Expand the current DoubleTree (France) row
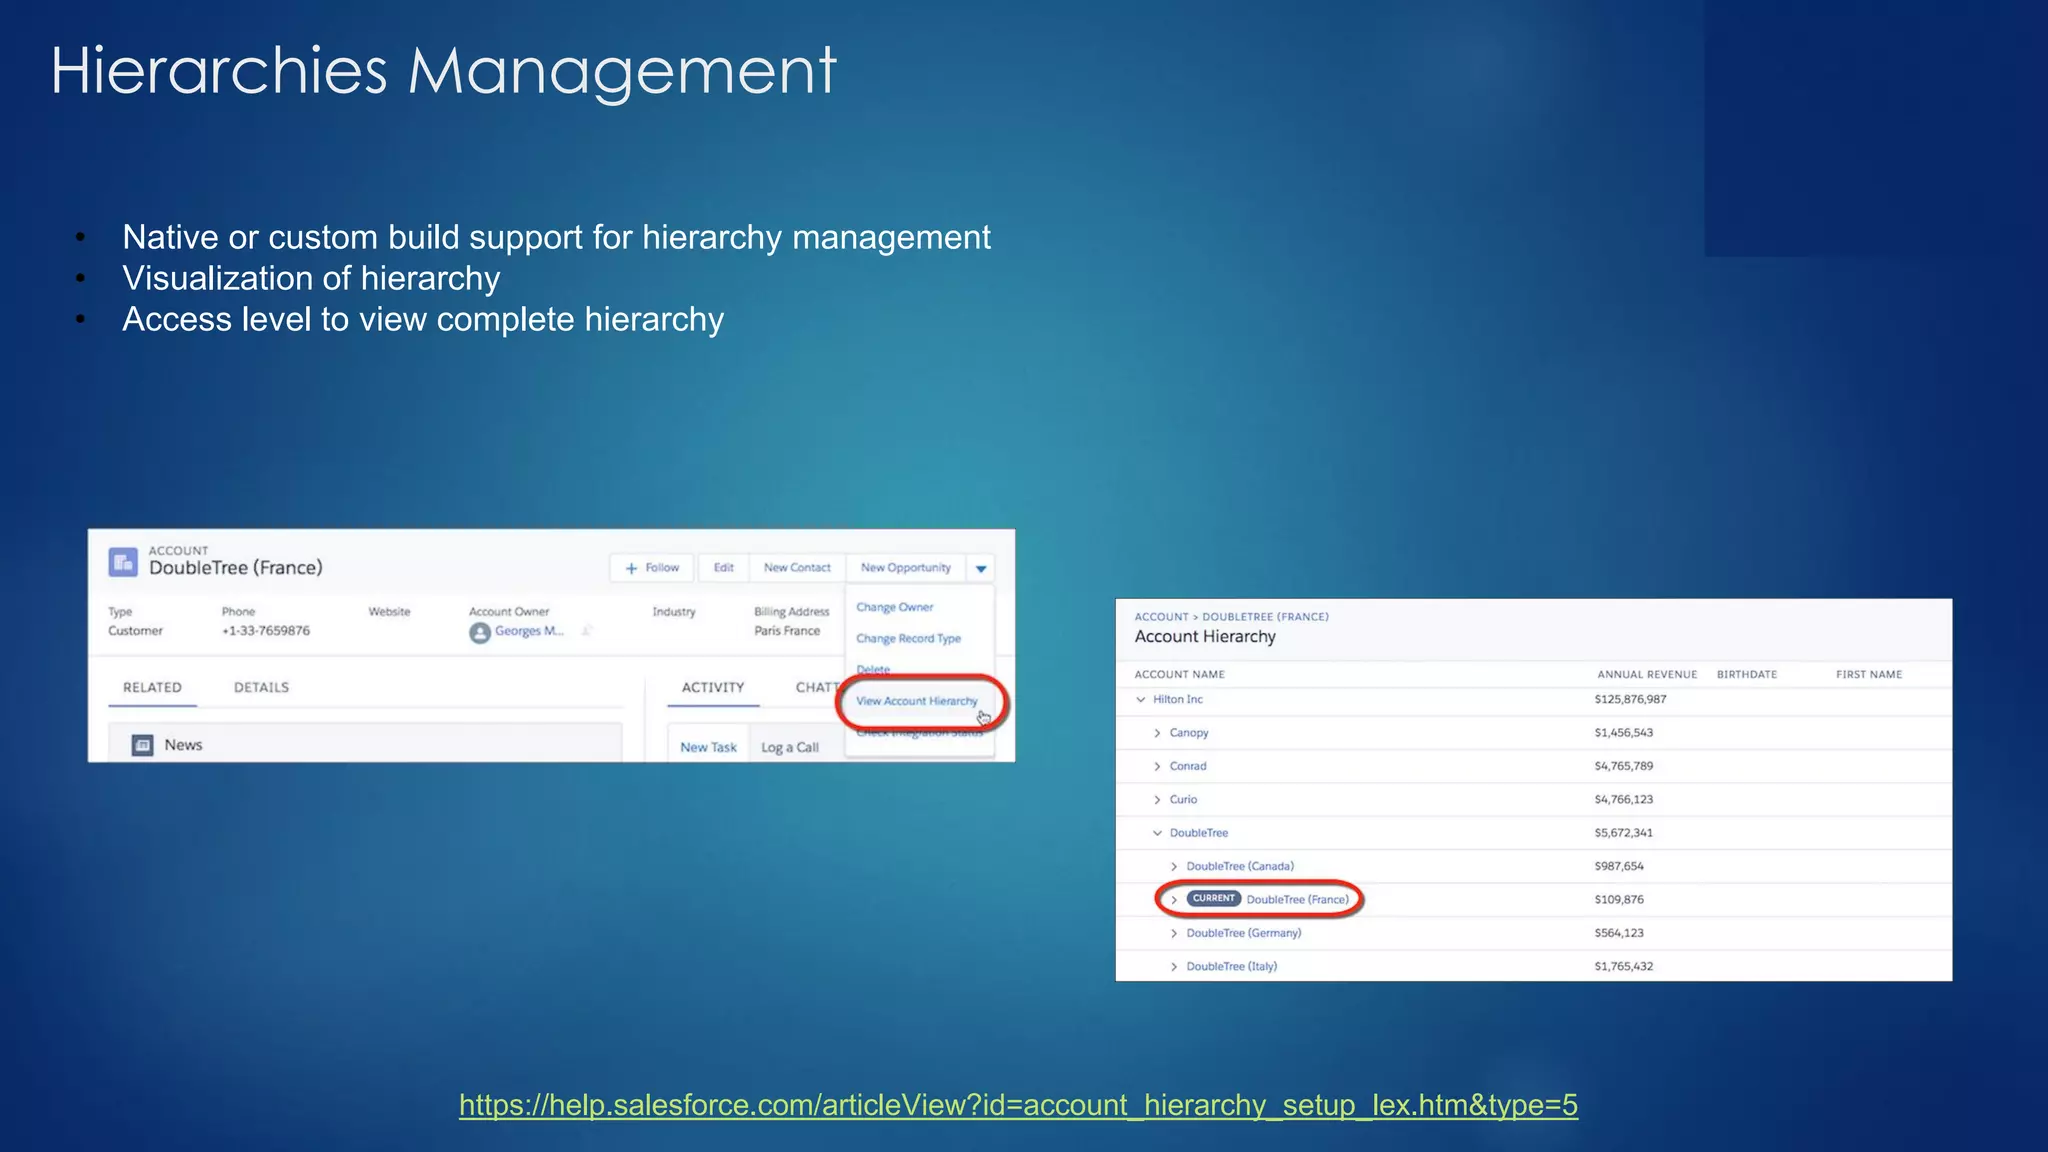2048x1152 pixels. (x=1174, y=899)
